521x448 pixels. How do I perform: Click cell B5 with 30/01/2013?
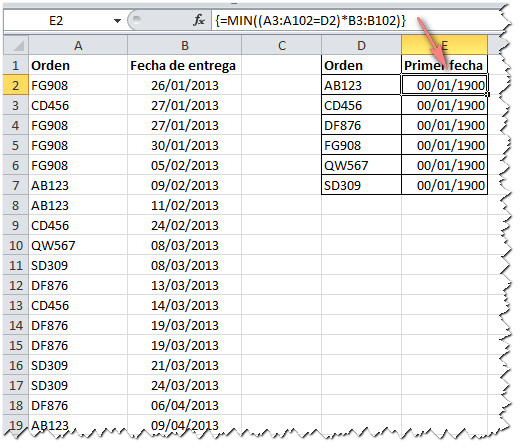point(184,145)
